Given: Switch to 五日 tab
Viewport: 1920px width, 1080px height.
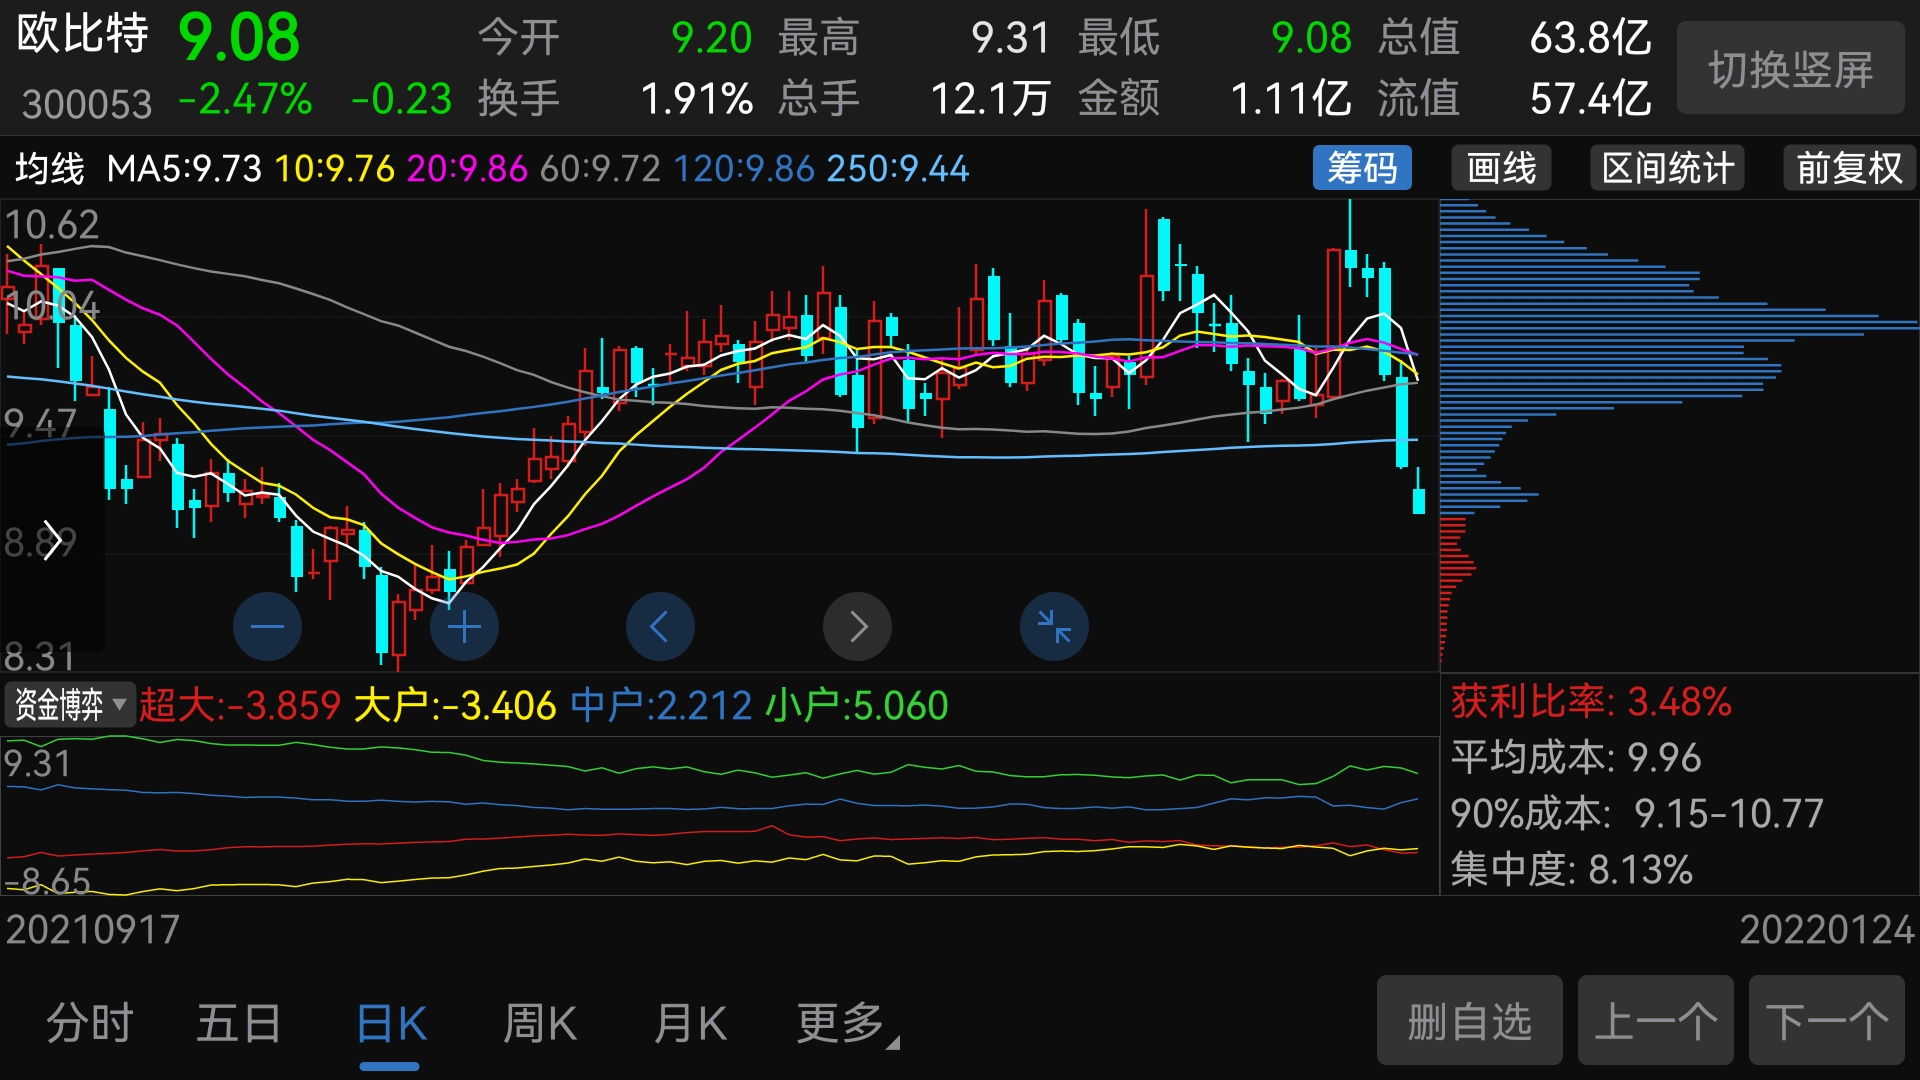Looking at the screenshot, I should [239, 1024].
